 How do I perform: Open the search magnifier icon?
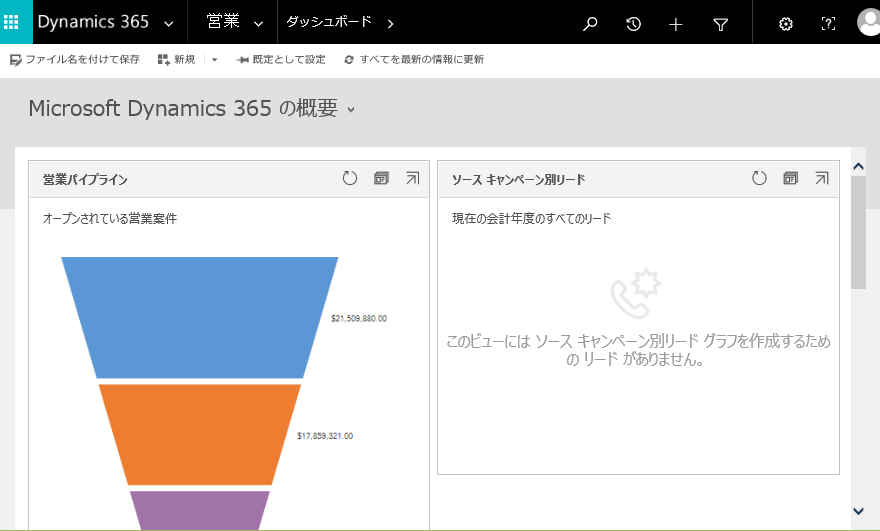[590, 24]
